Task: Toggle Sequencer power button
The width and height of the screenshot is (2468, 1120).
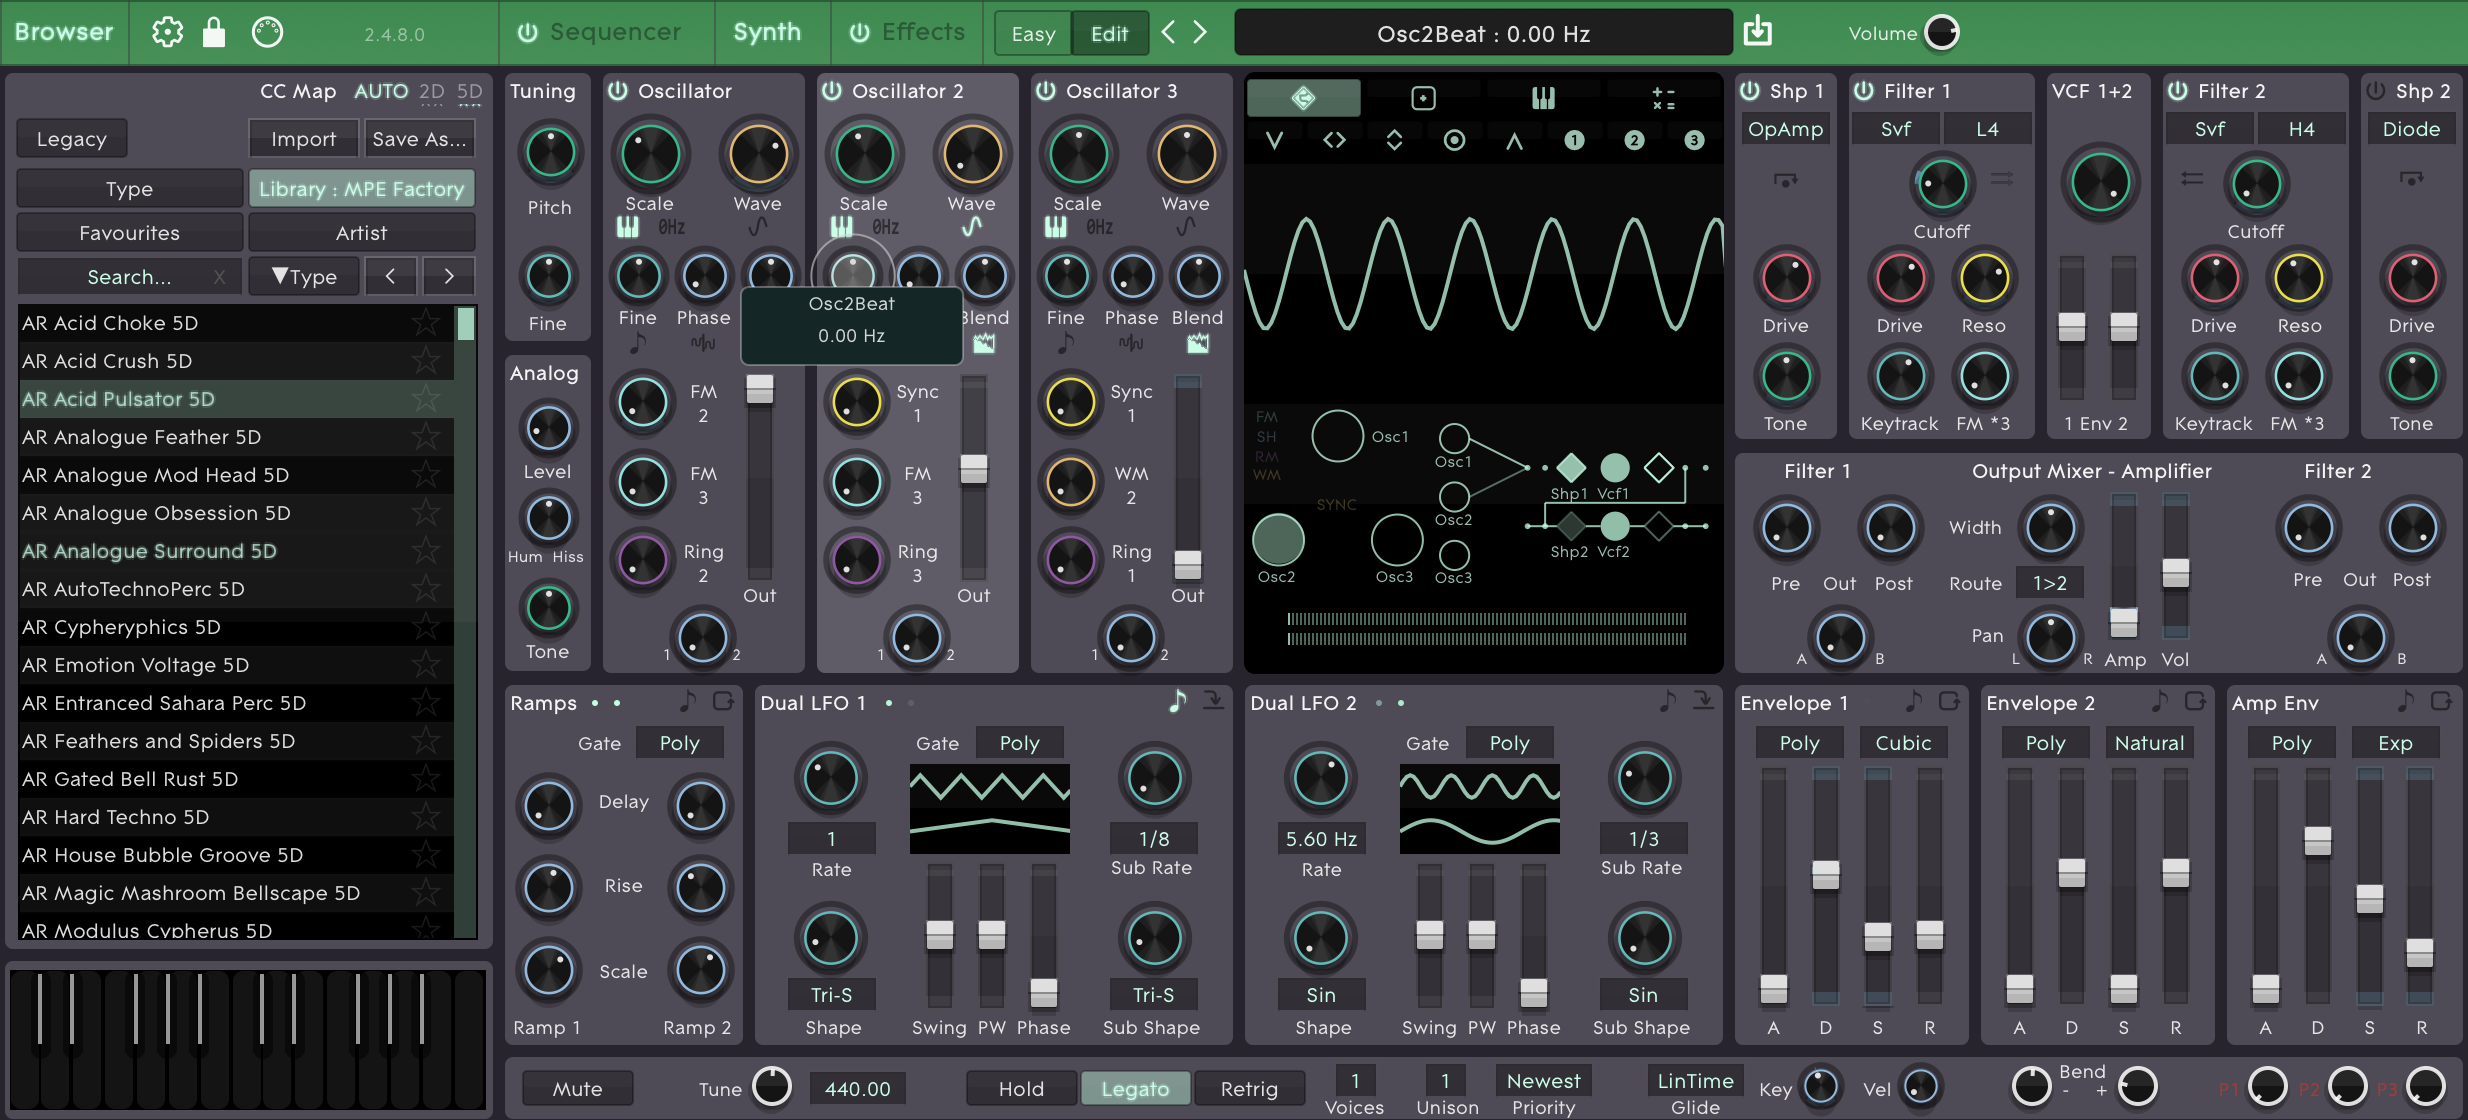Action: [527, 32]
